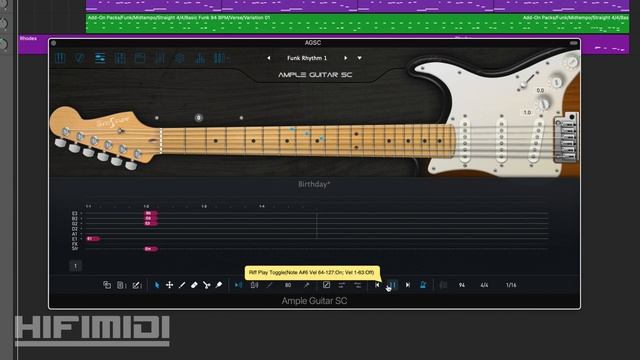Viewport: 640px width, 360px height.
Task: Click the copy riff icon in the bottom toolbar
Action: coord(107,285)
